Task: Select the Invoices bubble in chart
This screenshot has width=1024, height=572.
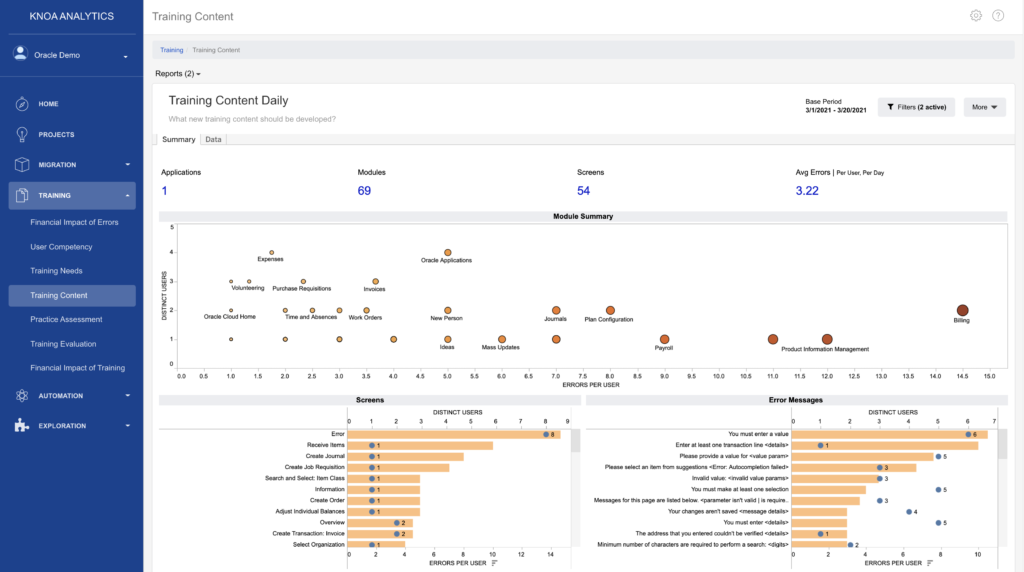Action: point(375,281)
